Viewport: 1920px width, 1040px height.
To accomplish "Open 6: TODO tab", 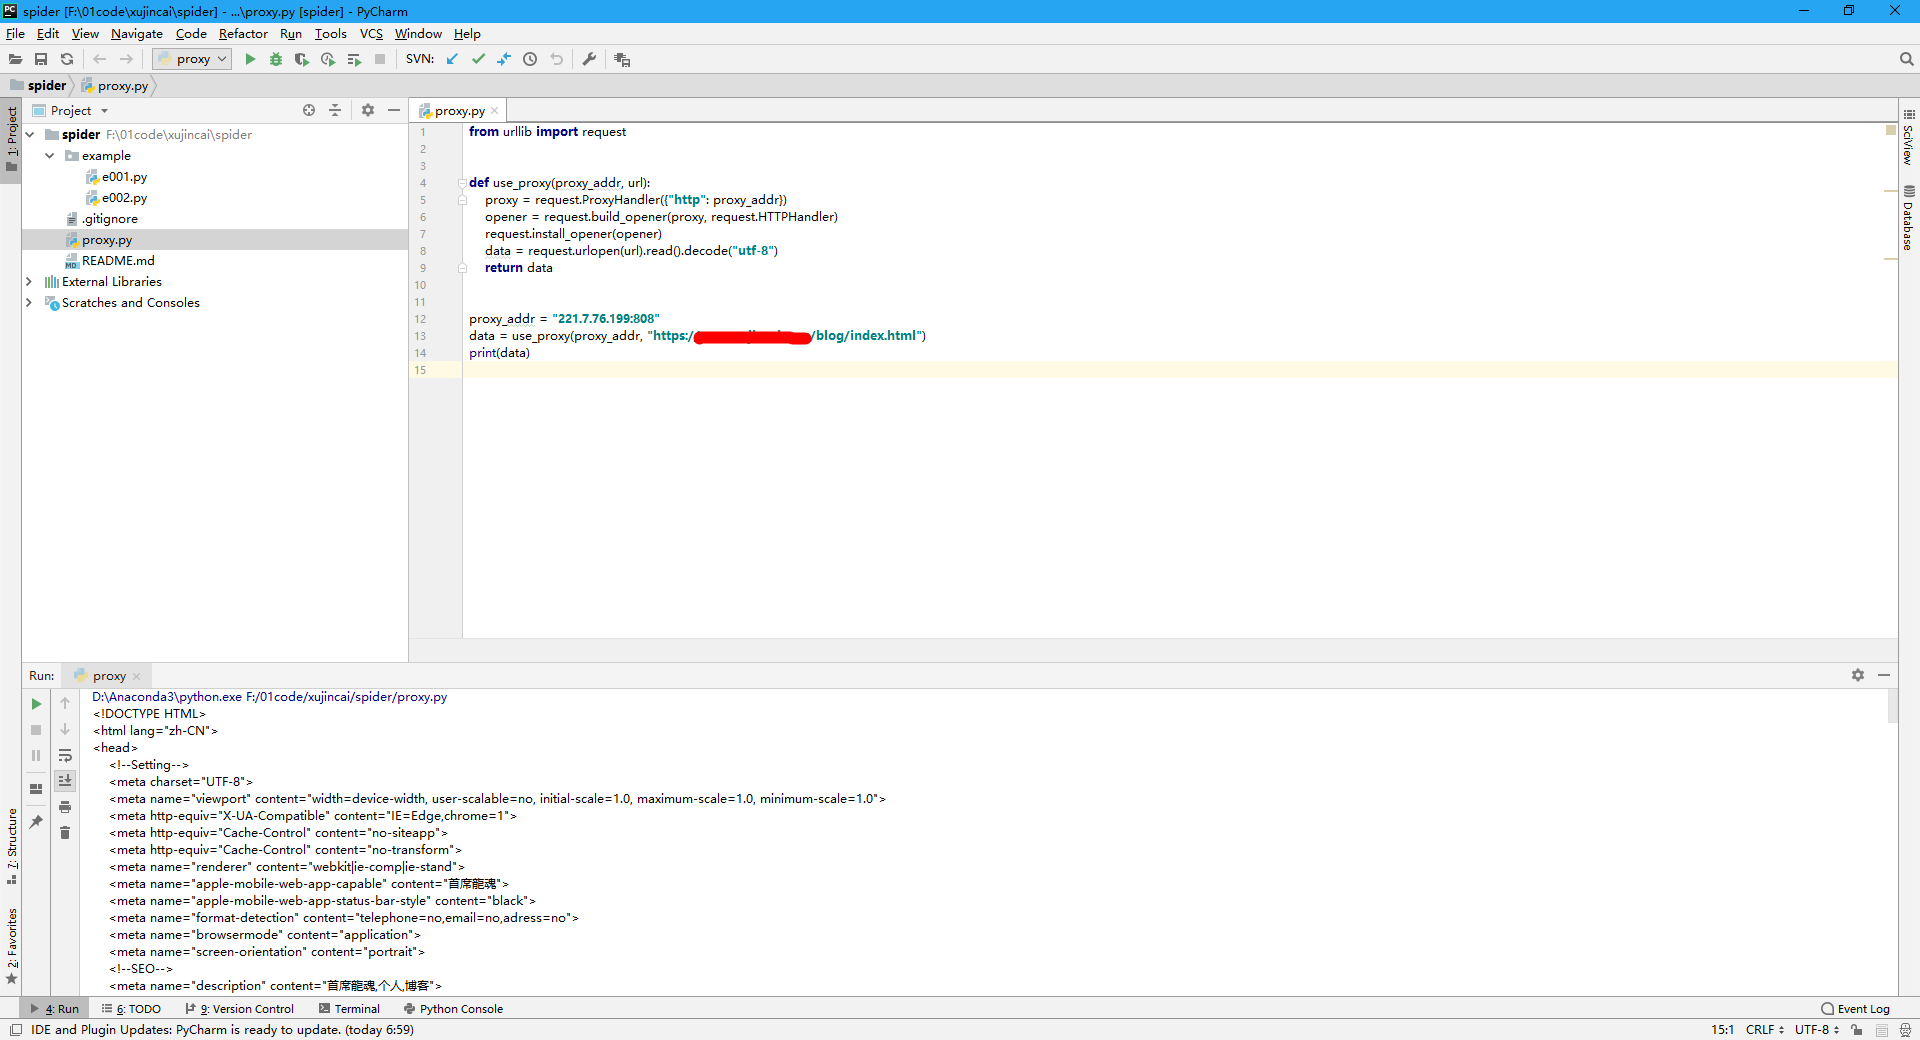I will pos(131,1008).
